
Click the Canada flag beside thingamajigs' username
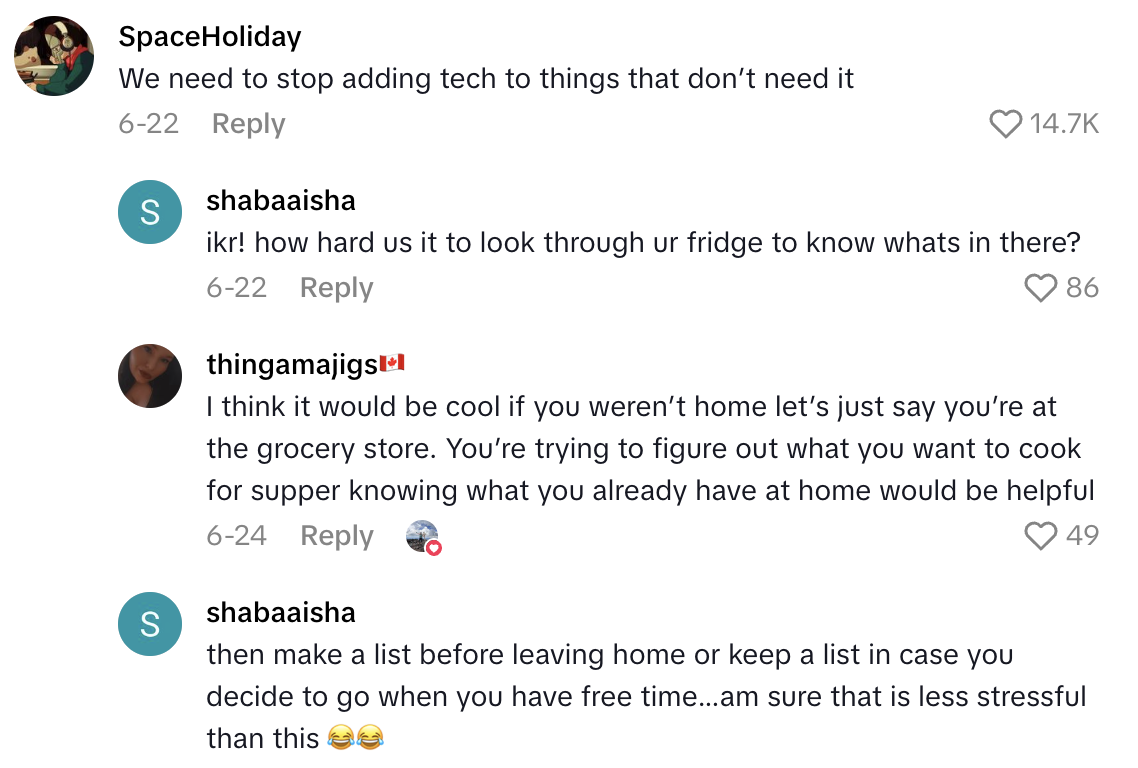[390, 363]
